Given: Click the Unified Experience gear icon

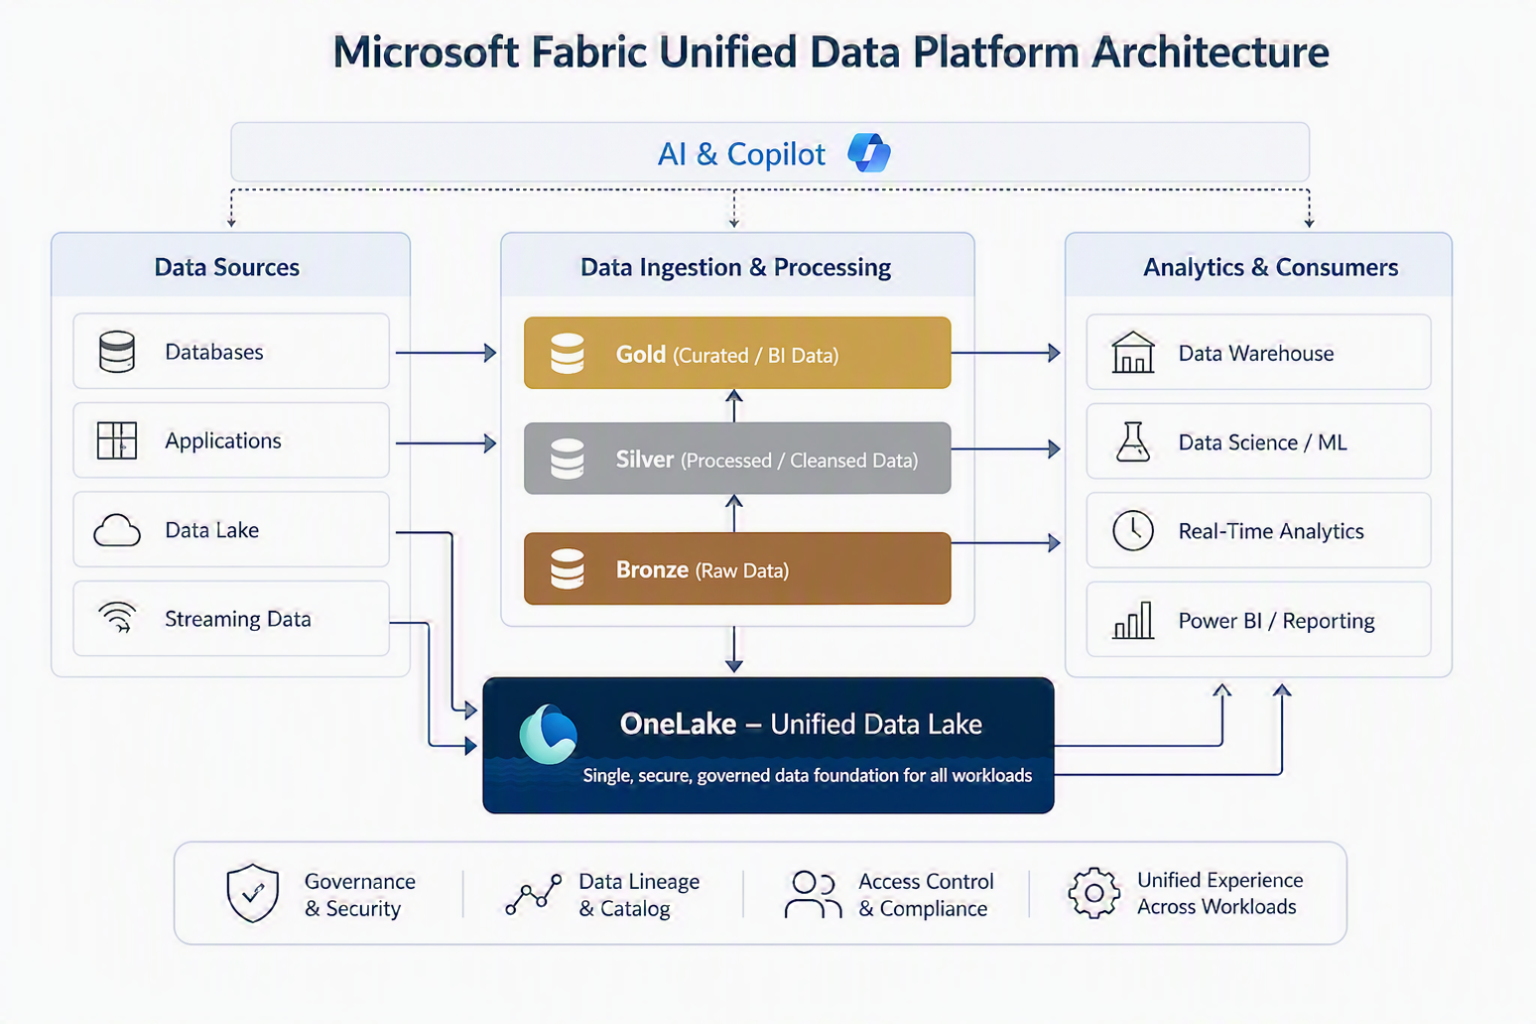Looking at the screenshot, I should click(1094, 893).
